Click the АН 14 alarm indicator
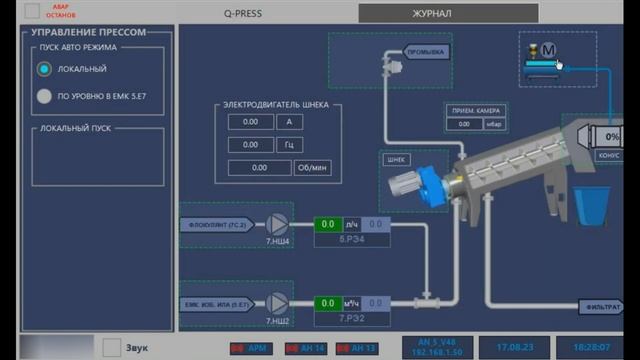 [x=306, y=348]
